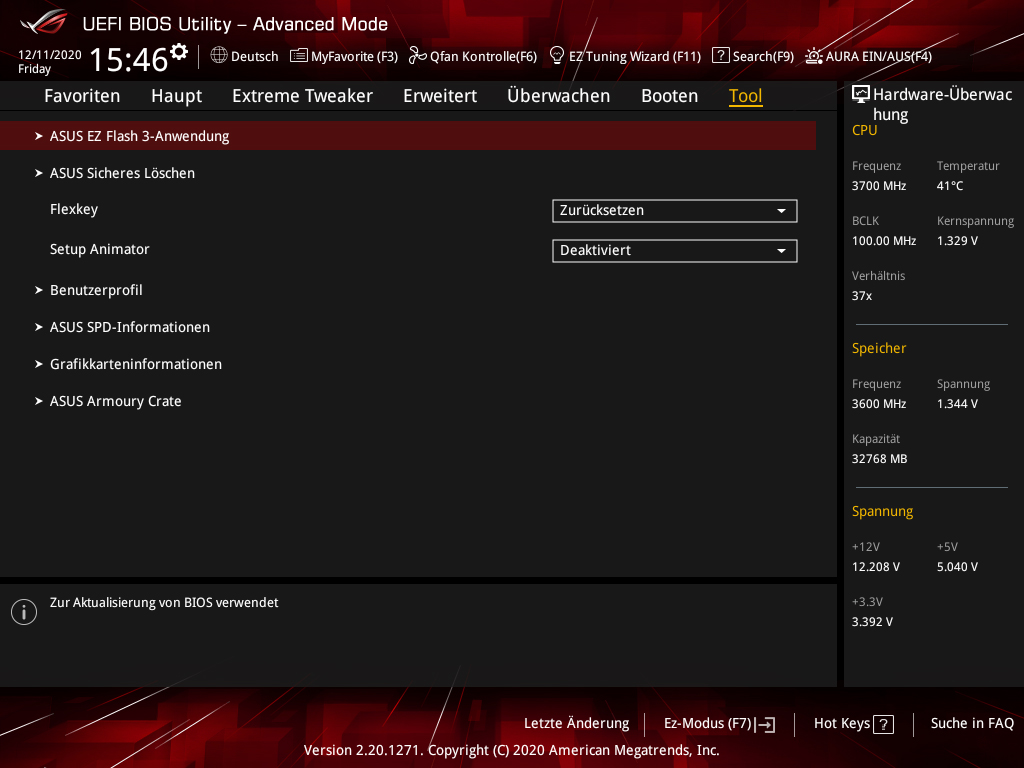Screen dimensions: 1024x768
Task: Open the Booten tab
Action: click(x=669, y=95)
